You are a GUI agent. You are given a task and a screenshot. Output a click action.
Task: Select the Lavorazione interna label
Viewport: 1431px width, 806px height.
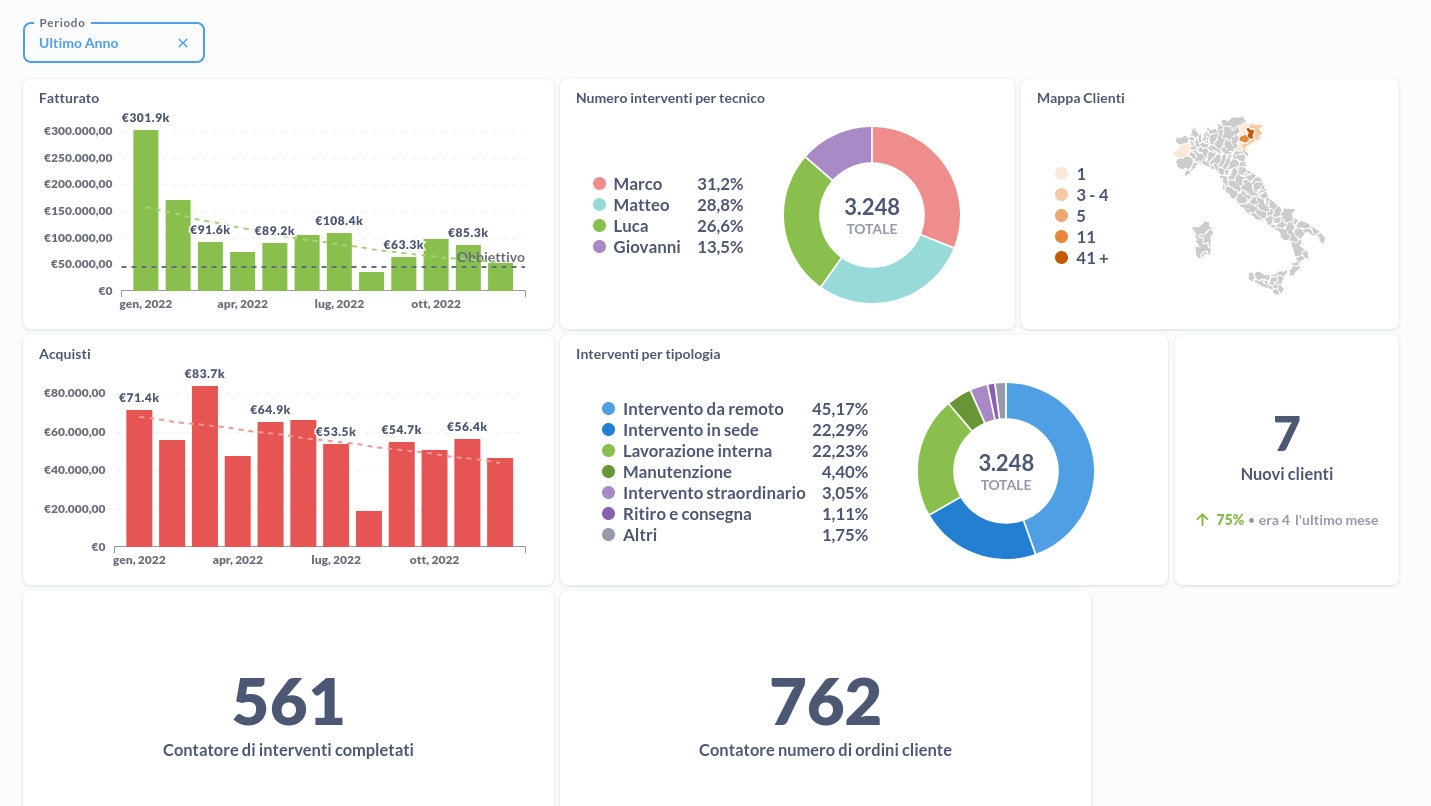click(x=697, y=451)
